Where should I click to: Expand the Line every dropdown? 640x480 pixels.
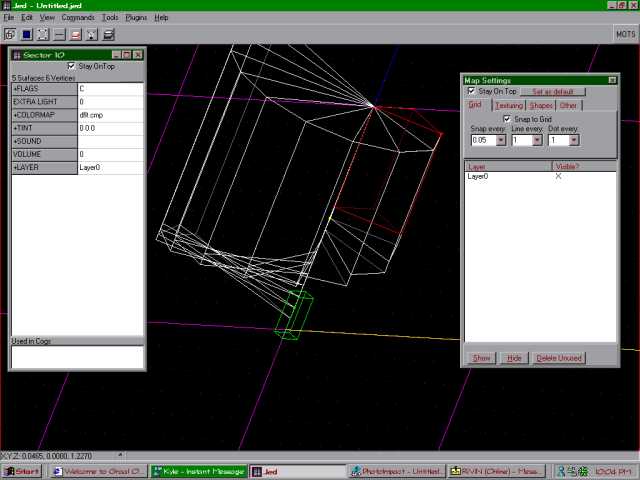pos(537,140)
